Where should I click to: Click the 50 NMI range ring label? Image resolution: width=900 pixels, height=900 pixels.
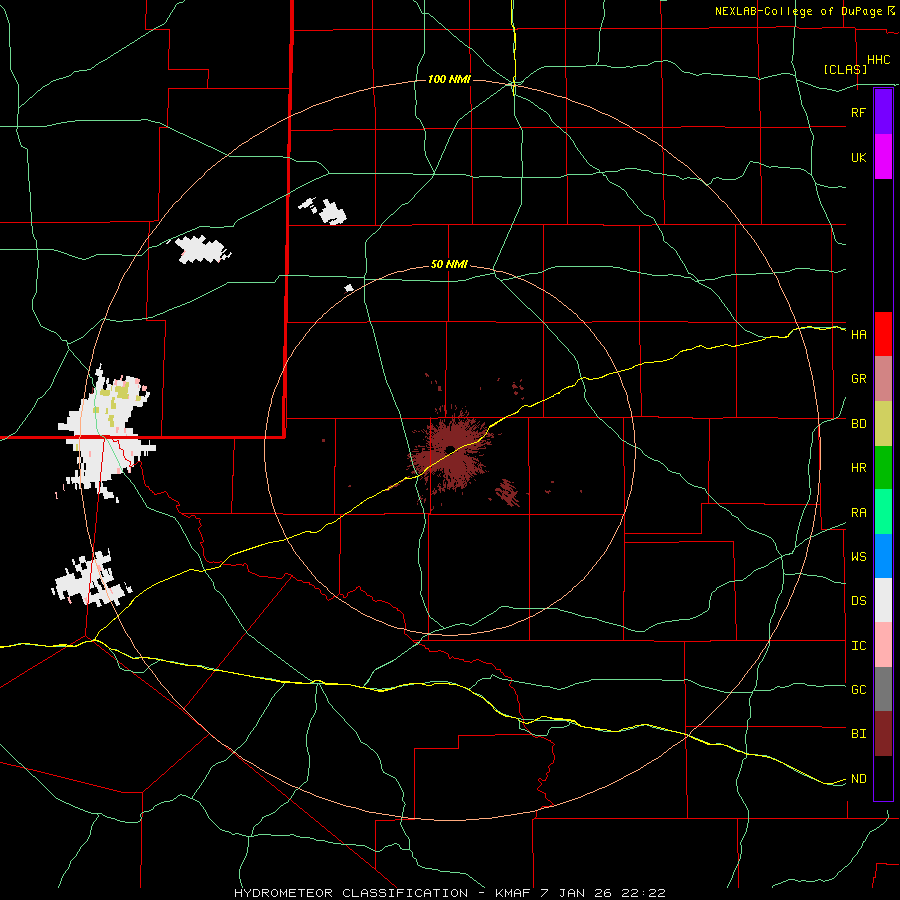tap(449, 265)
